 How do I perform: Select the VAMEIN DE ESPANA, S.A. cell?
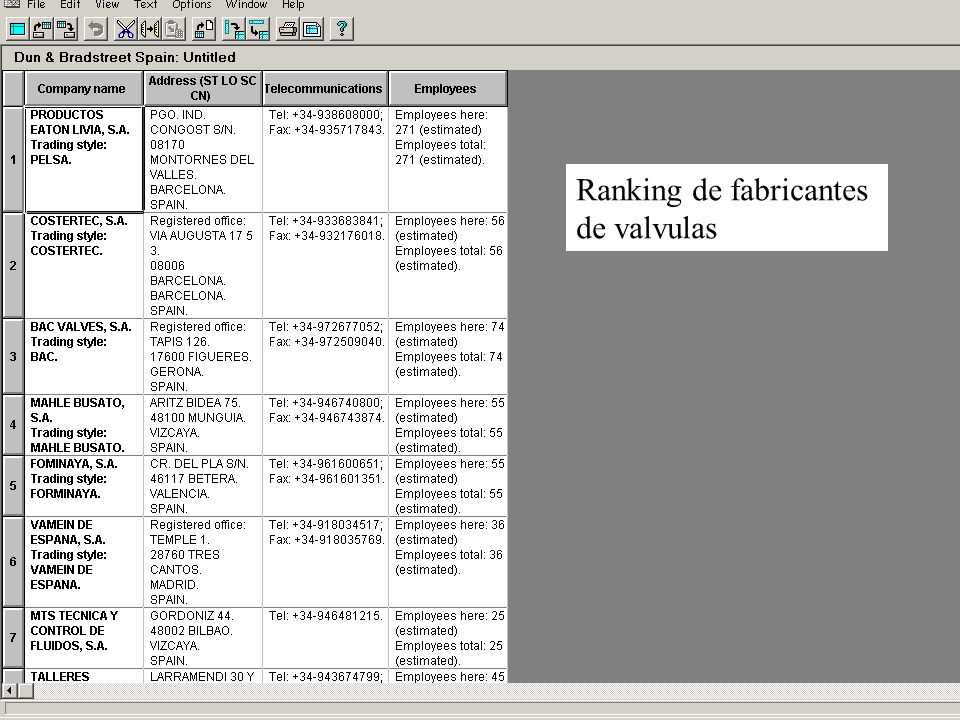pyautogui.click(x=84, y=561)
